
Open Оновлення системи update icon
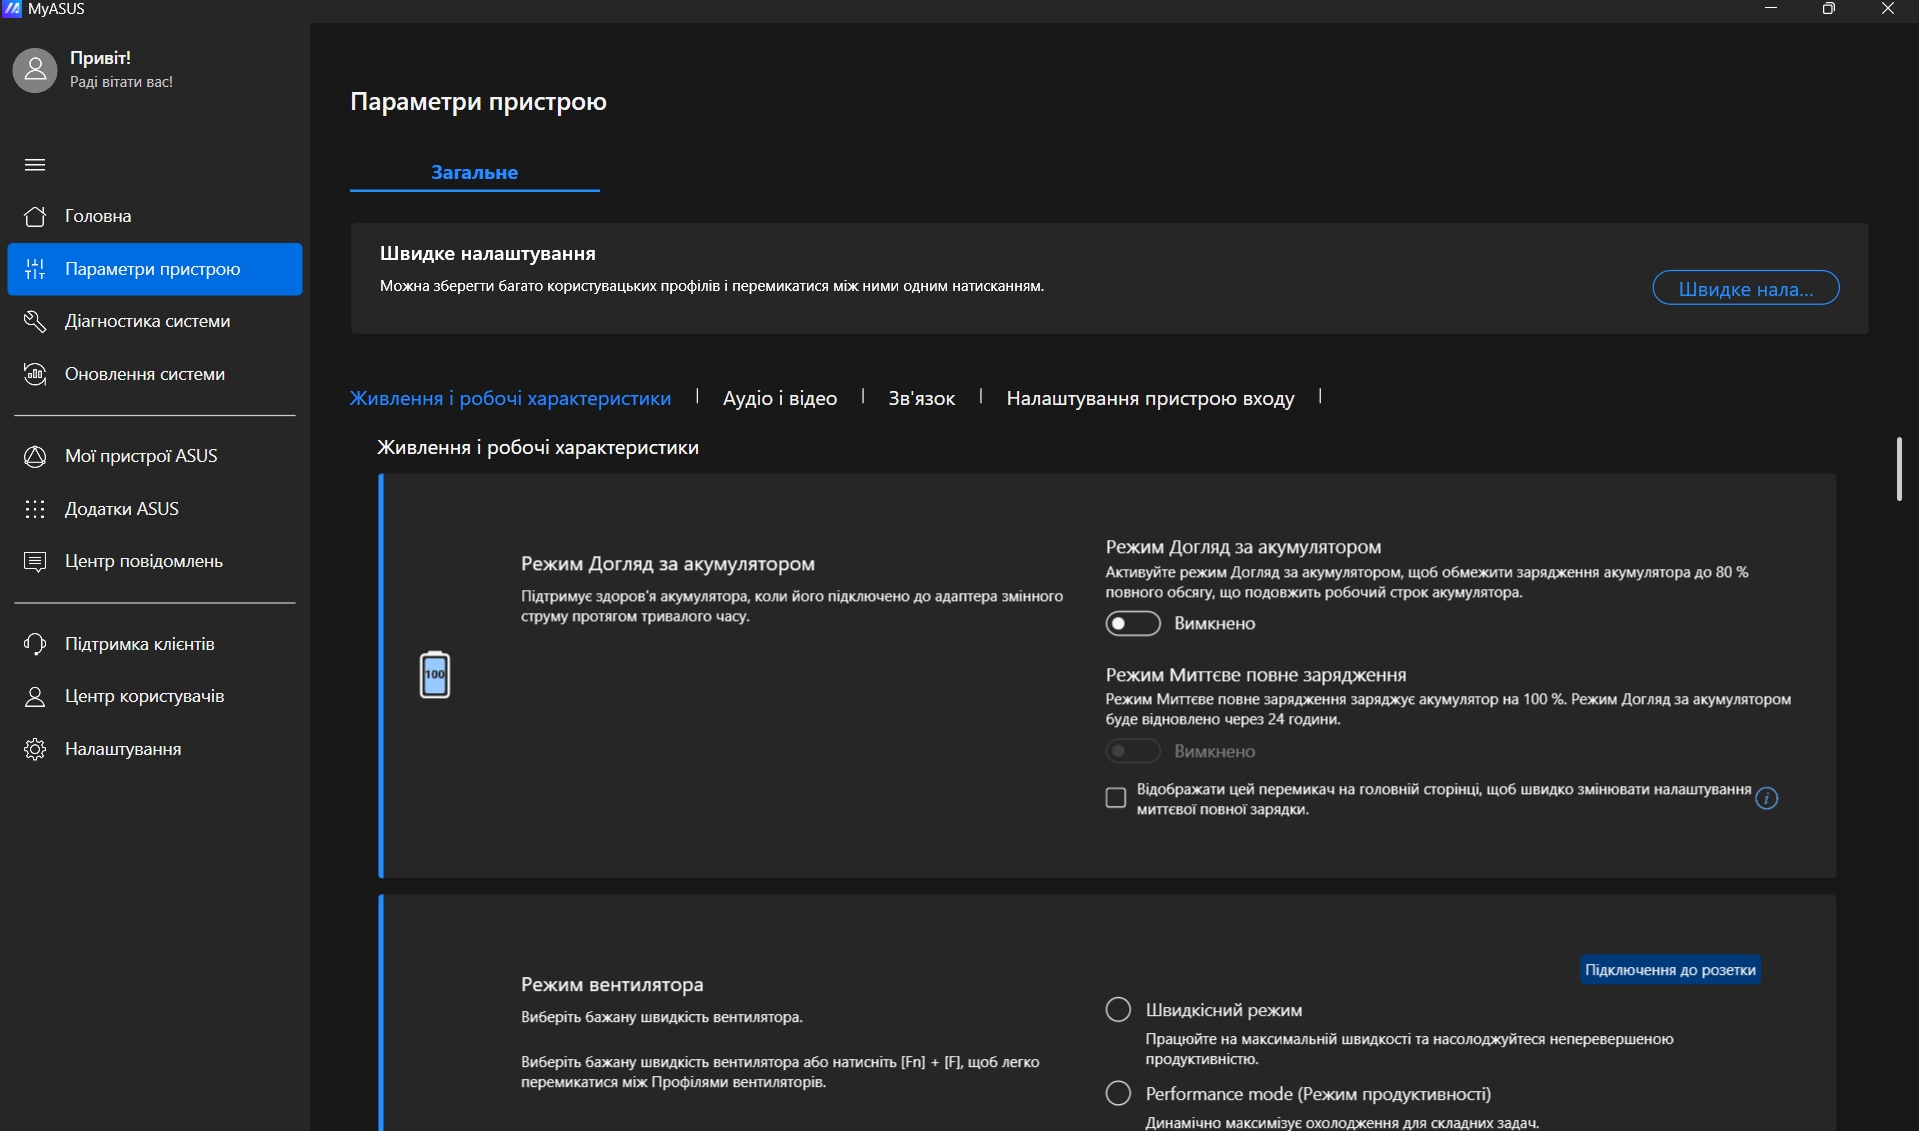[35, 374]
